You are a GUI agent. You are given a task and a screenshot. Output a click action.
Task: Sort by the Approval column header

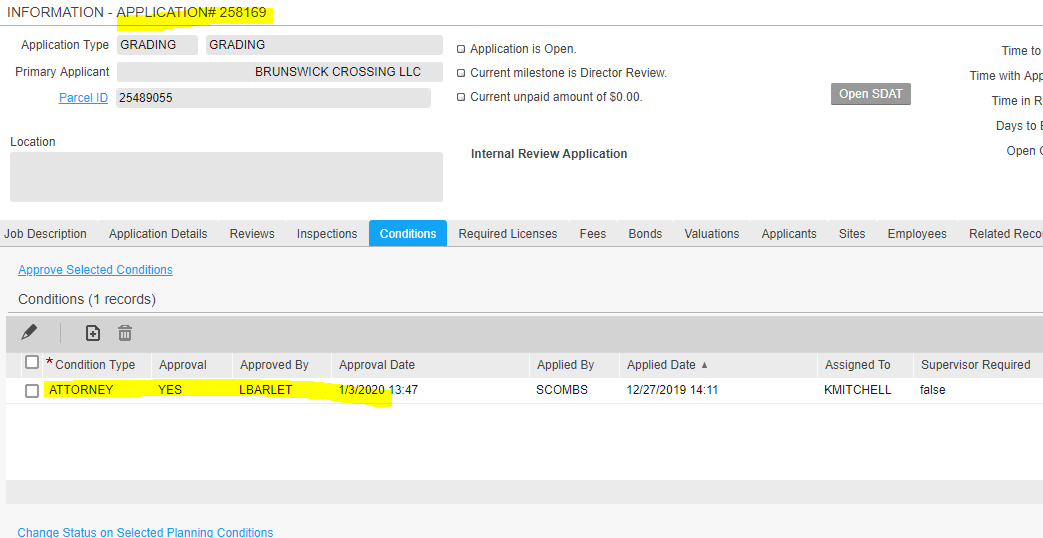[183, 365]
